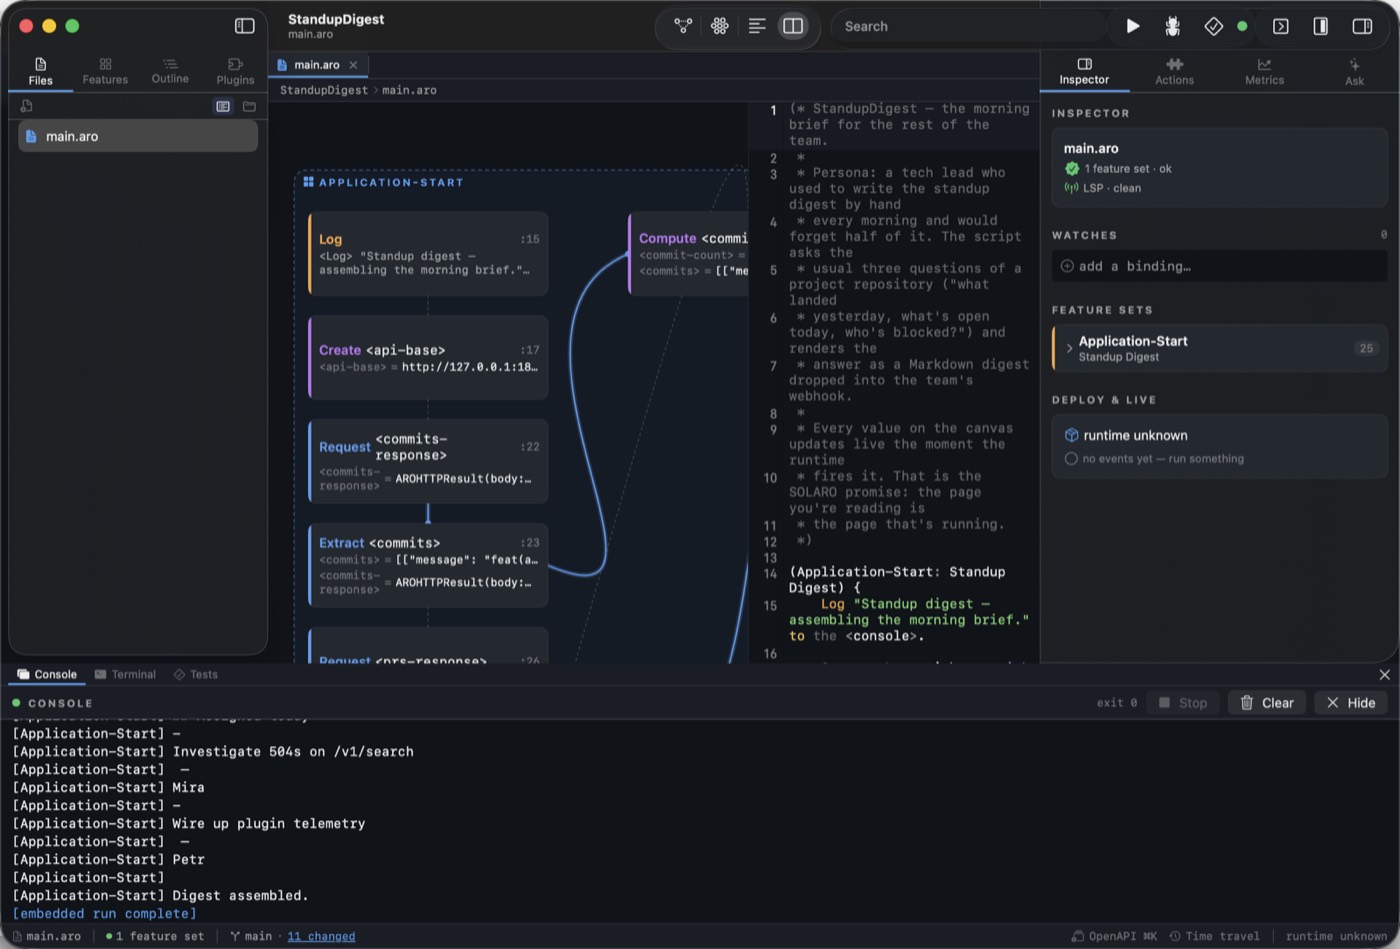Switch to the Metrics inspector tab
The height and width of the screenshot is (949, 1400).
coord(1264,71)
